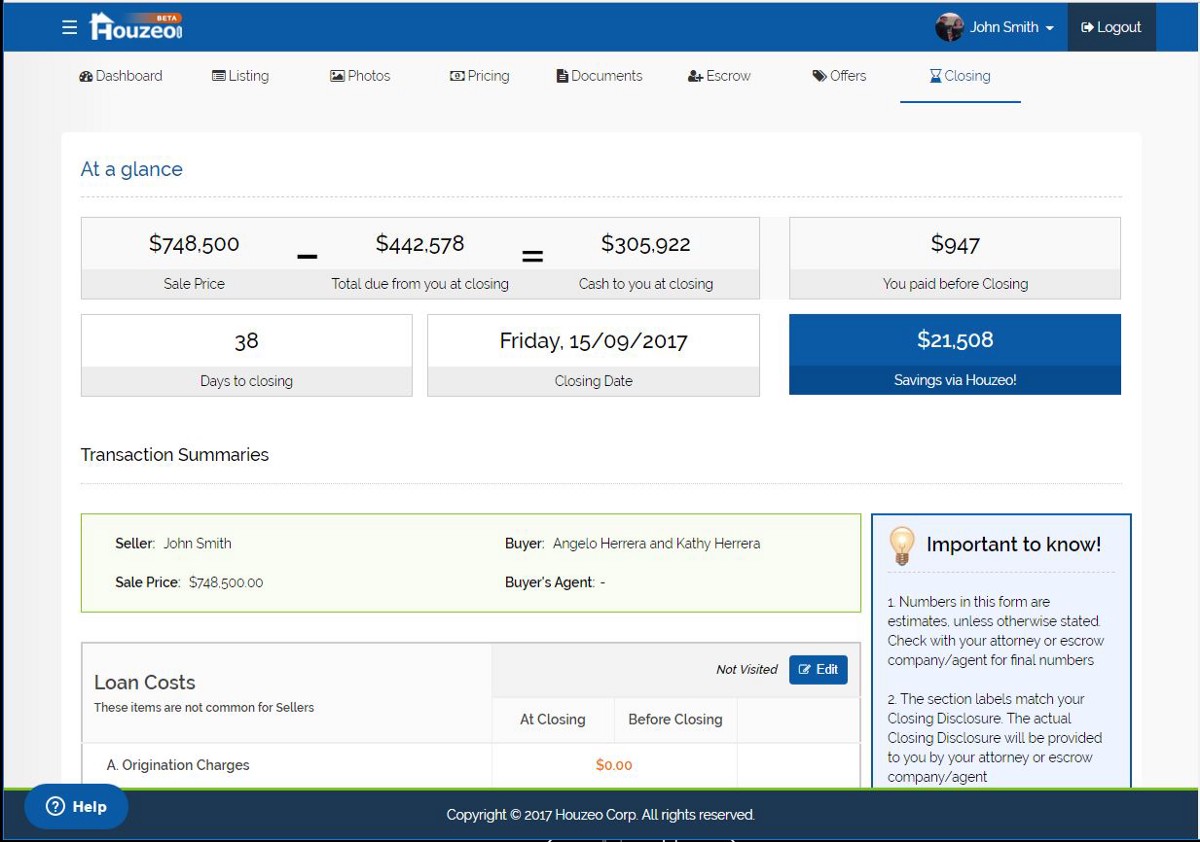This screenshot has width=1200, height=842.
Task: Edit the Loan Costs section
Action: pos(818,670)
